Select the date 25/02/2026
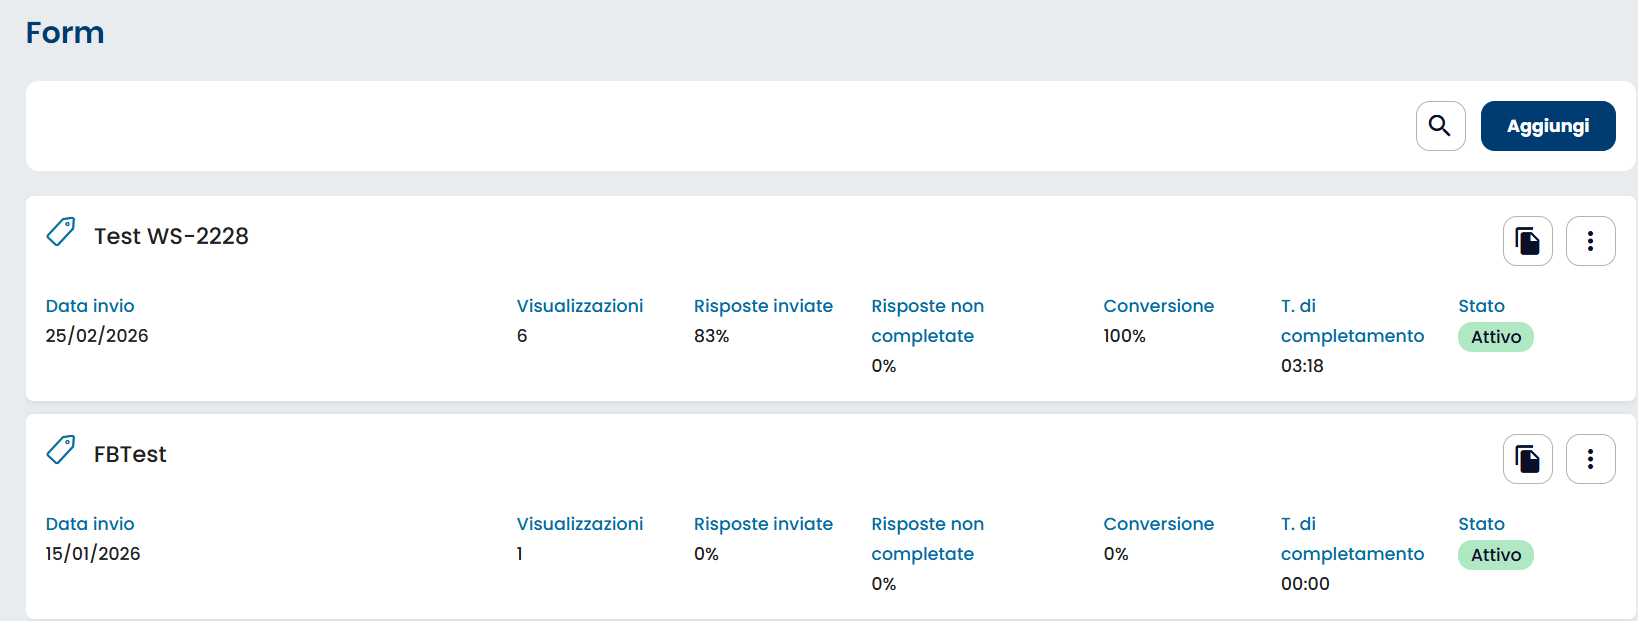Image resolution: width=1638 pixels, height=621 pixels. tap(97, 336)
